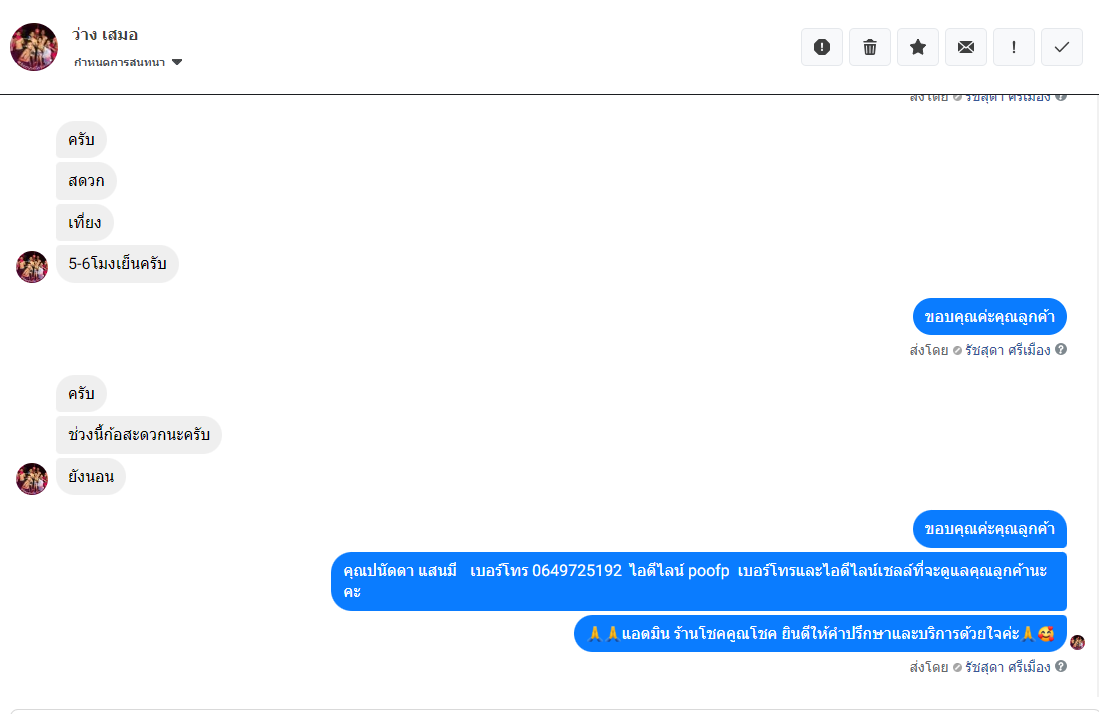Click avatar beside ยังนอน message

click(x=32, y=479)
